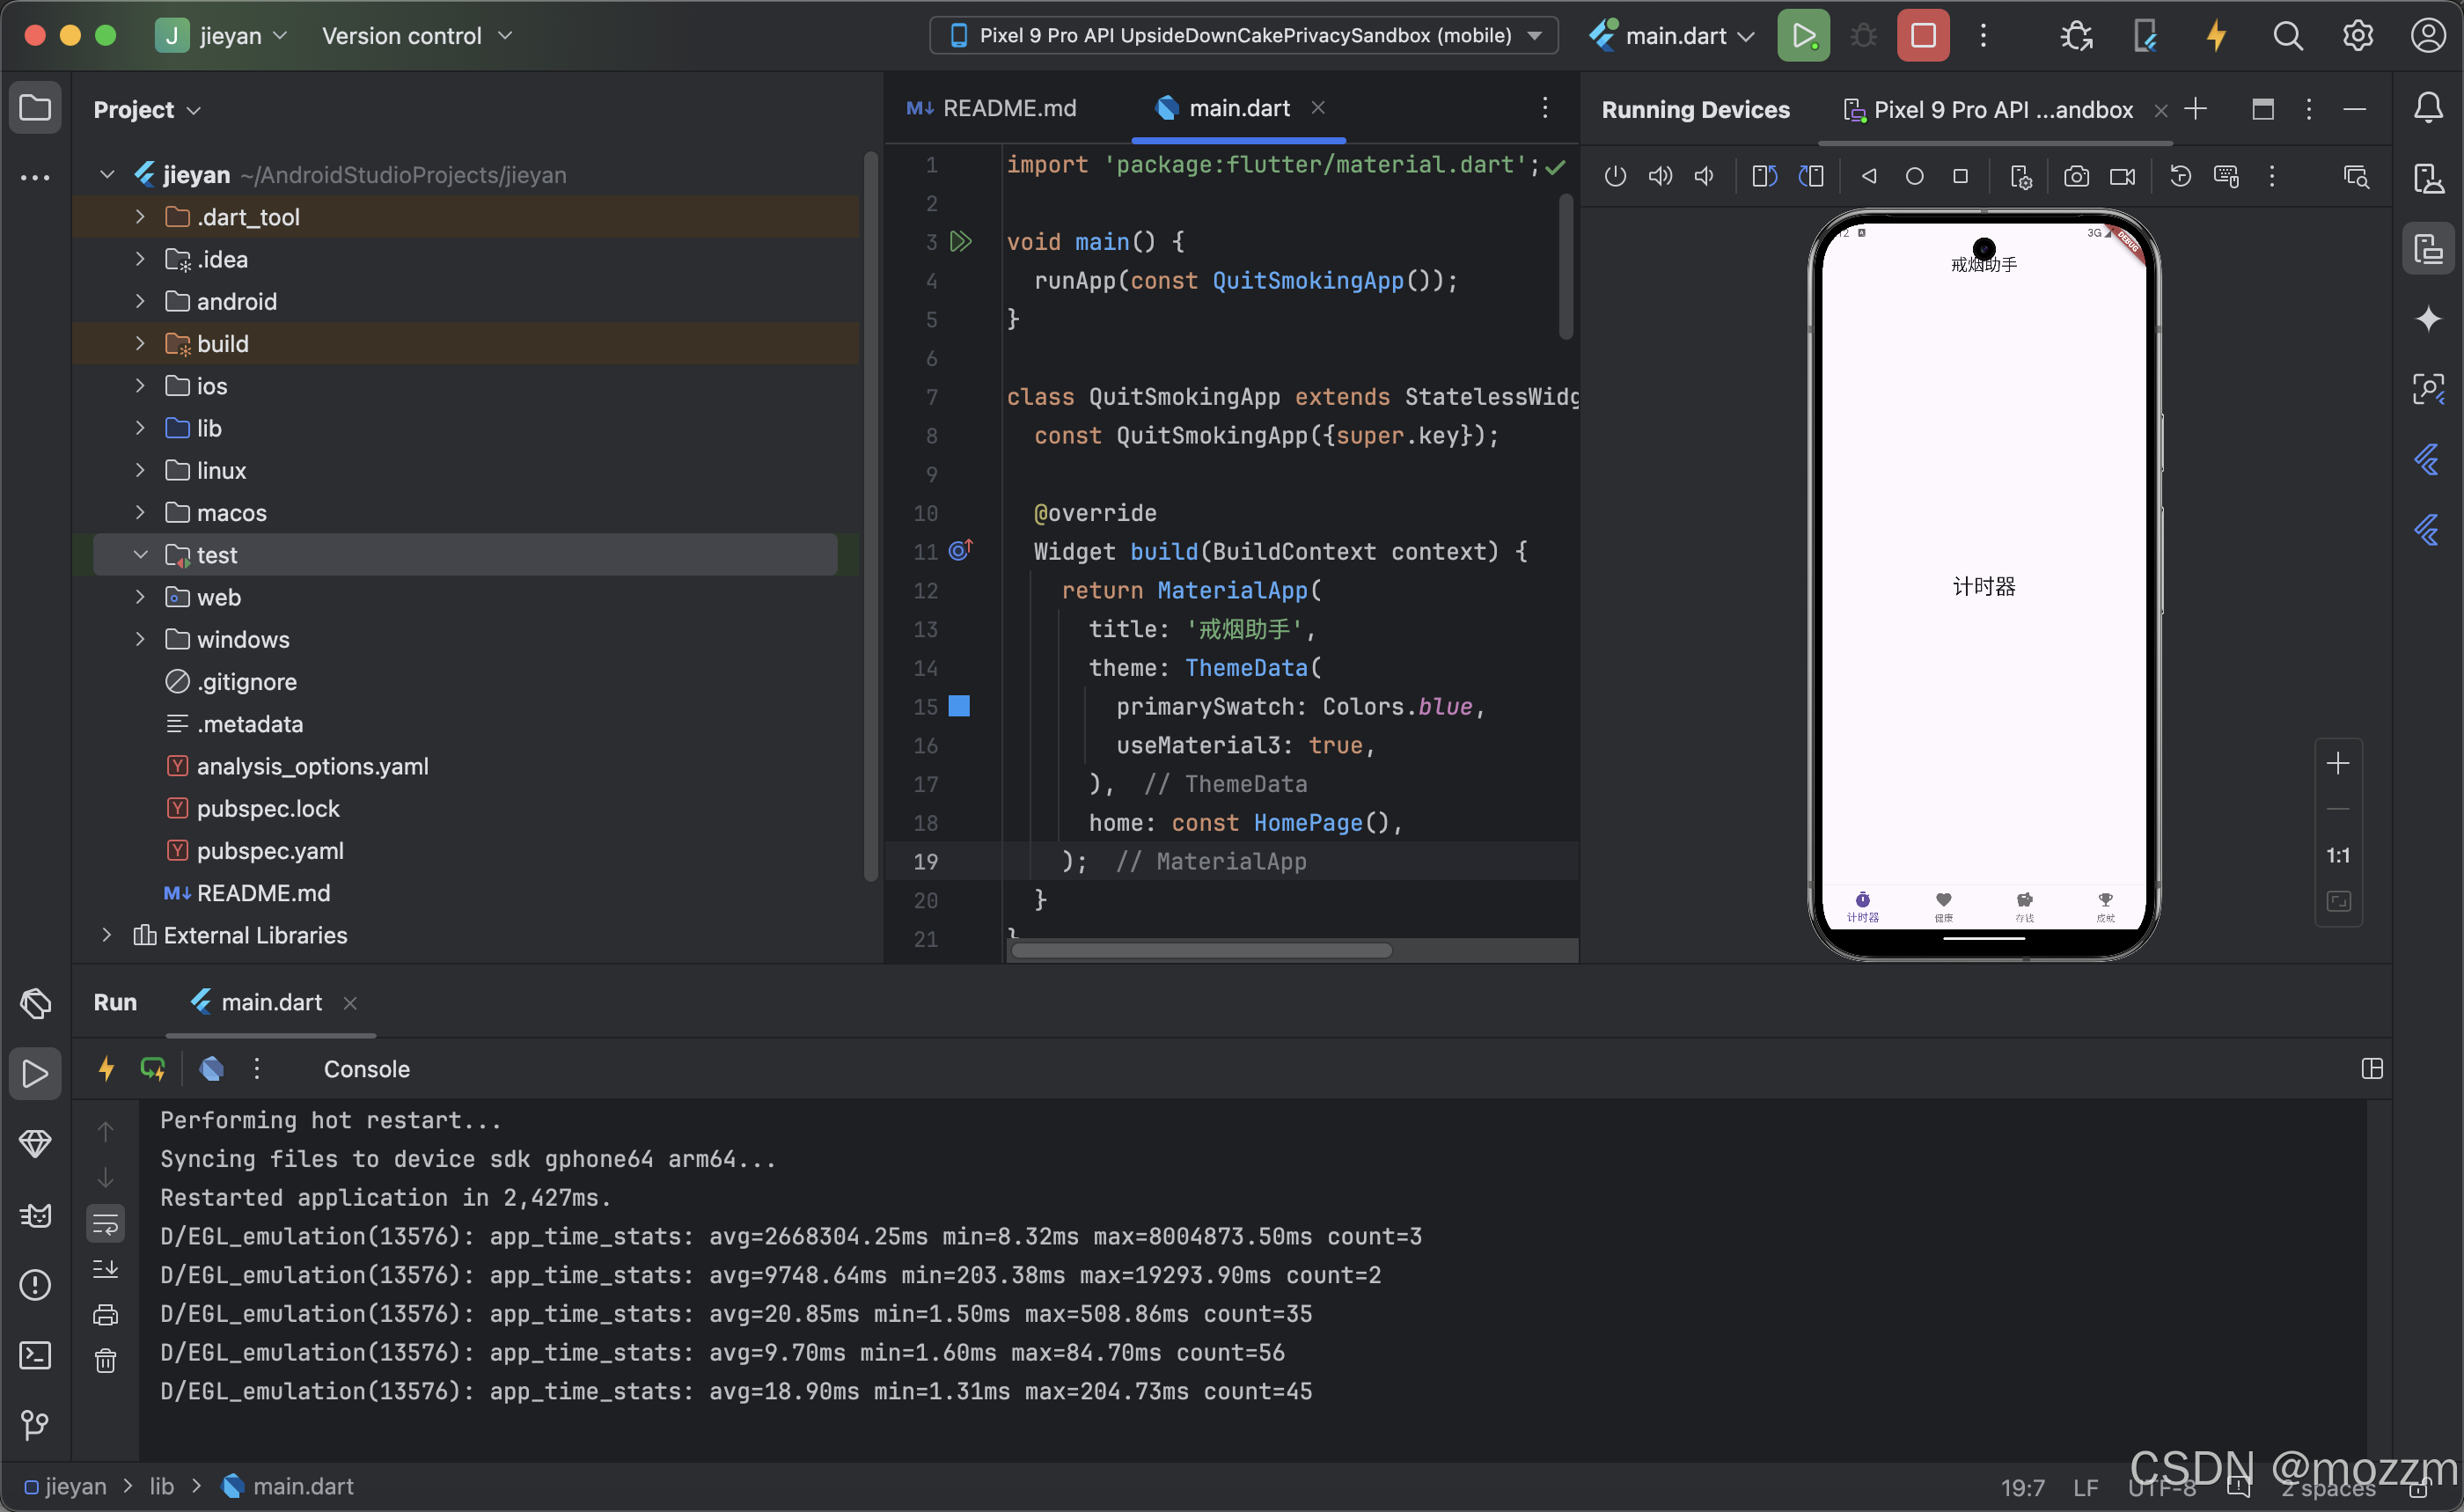Image resolution: width=2464 pixels, height=1512 pixels.
Task: Toggle the Project tool window folder icon
Action: coord(35,108)
